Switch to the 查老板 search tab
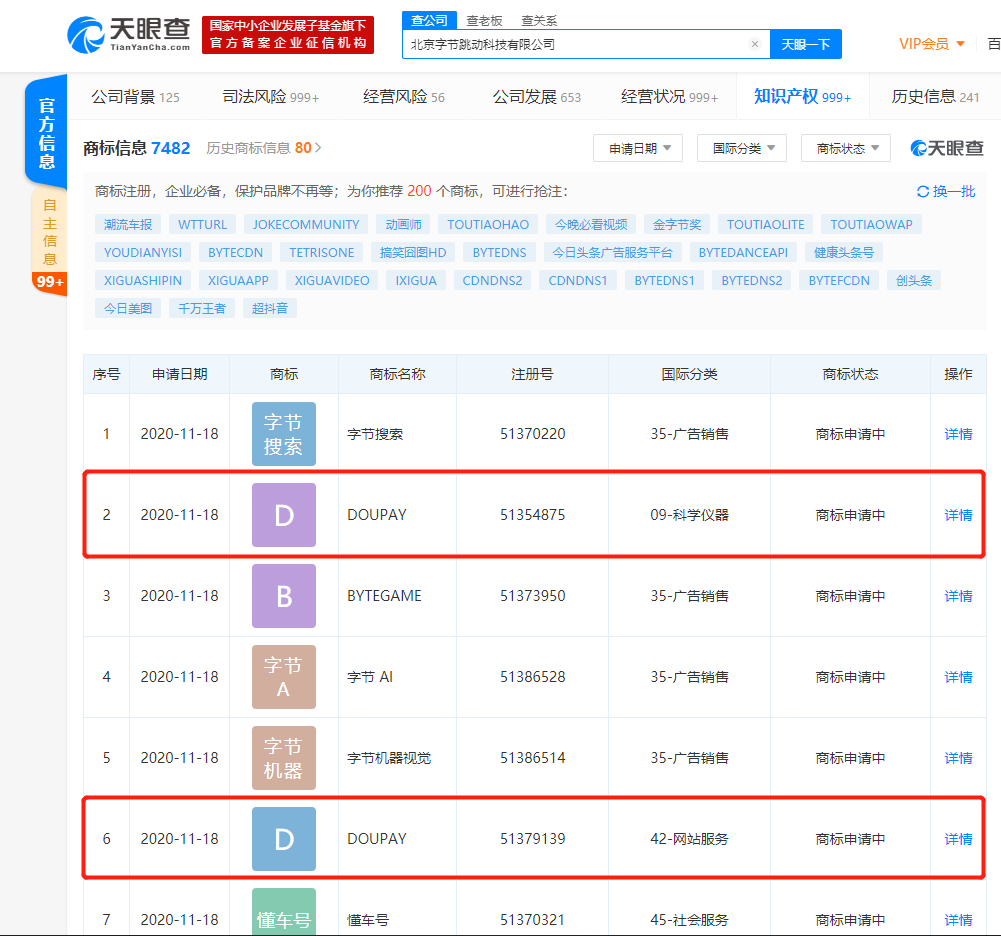 [x=484, y=21]
